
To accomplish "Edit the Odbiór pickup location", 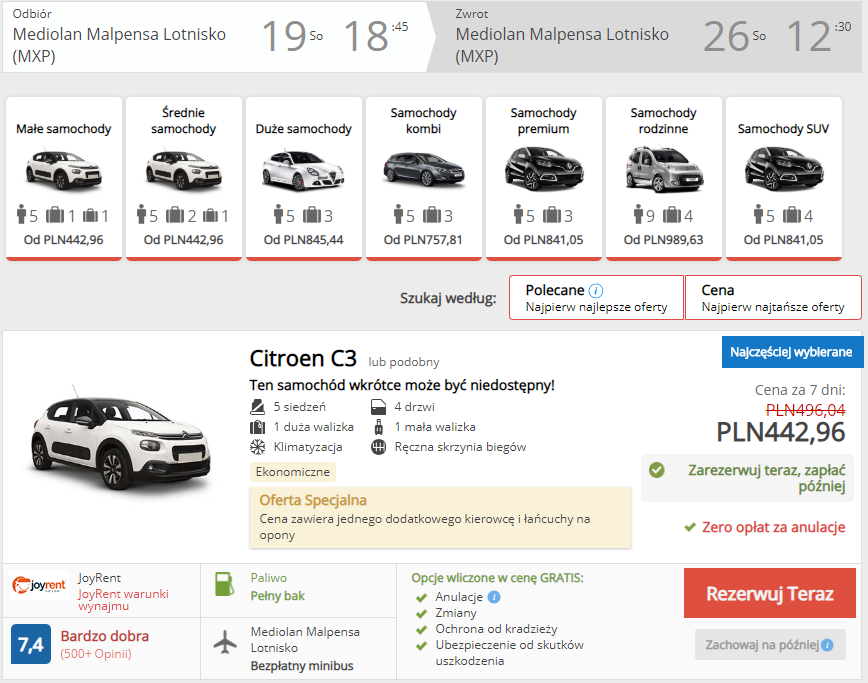I will tap(119, 45).
